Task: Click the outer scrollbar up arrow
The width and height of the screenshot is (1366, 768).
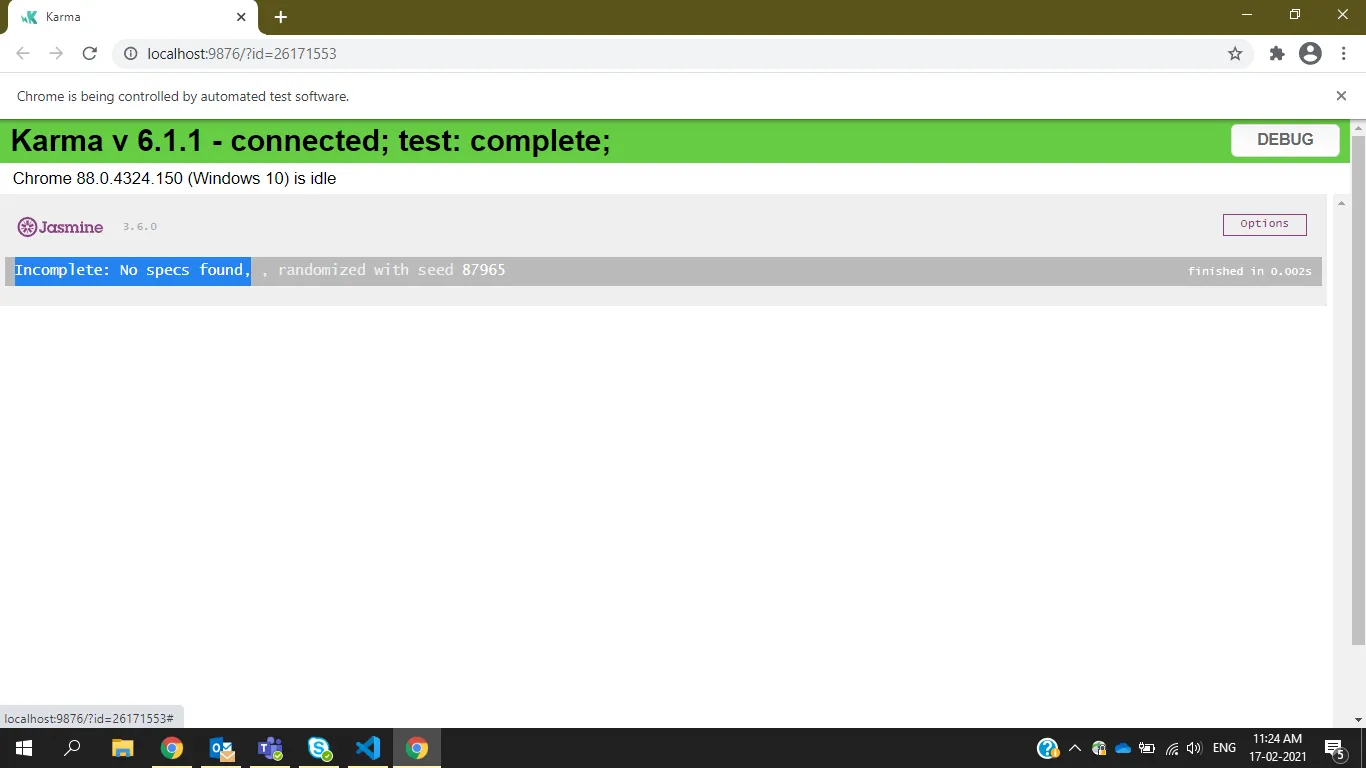Action: click(1358, 126)
